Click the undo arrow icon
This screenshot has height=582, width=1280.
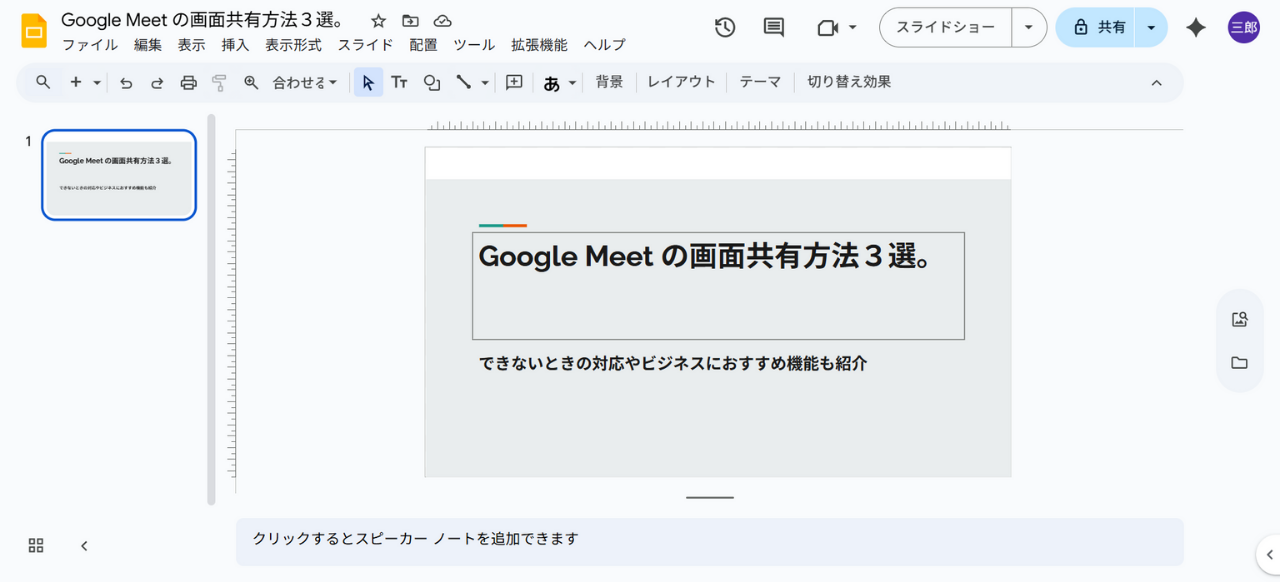pos(126,83)
